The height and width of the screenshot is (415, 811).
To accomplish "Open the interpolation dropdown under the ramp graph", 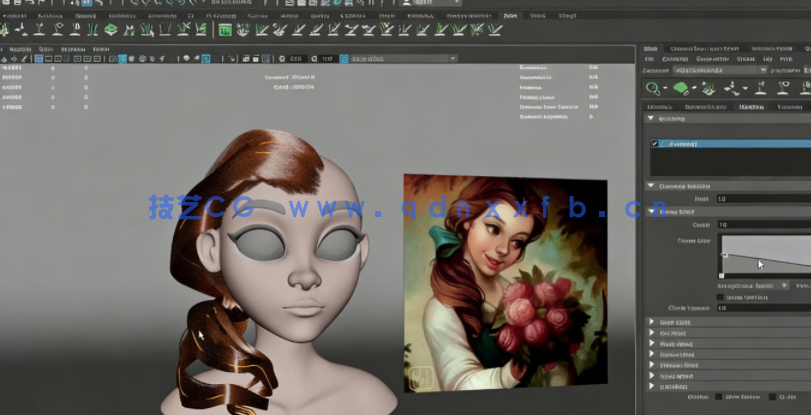I will [754, 285].
